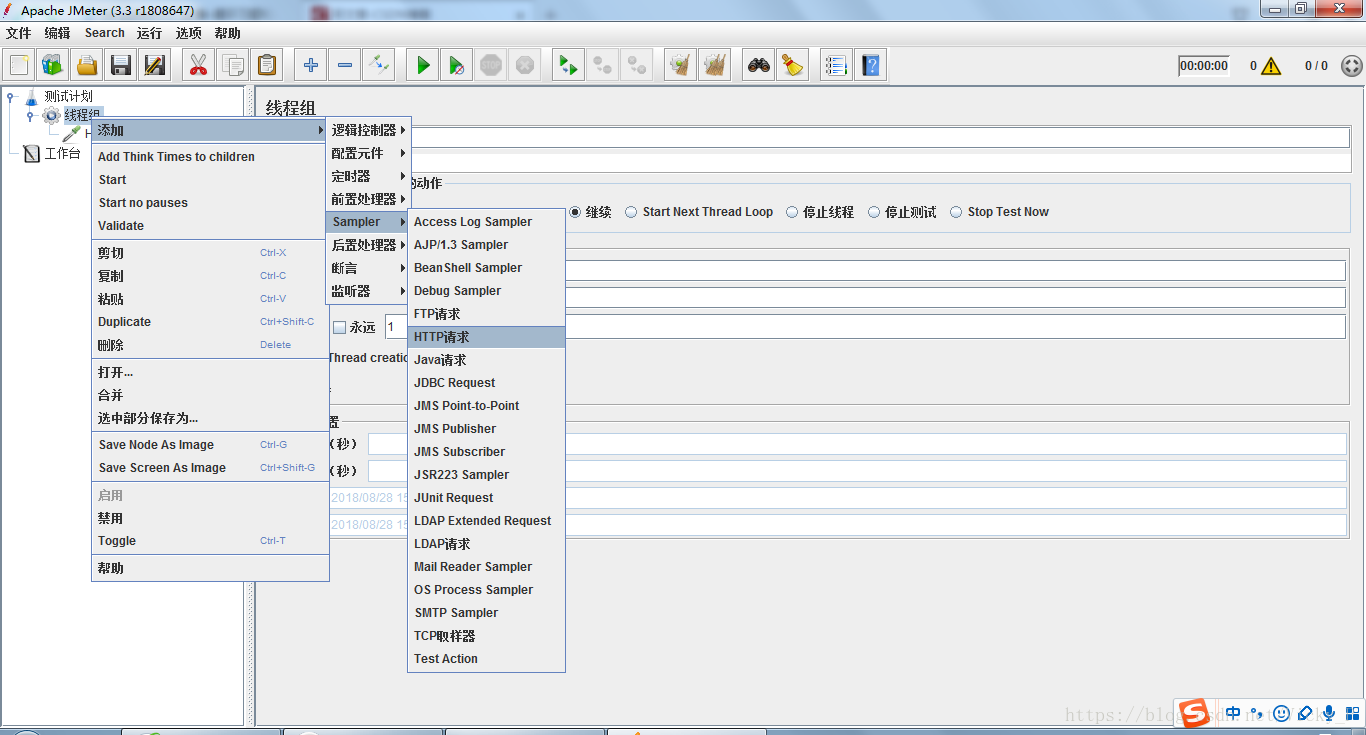
Task: Open the Templates toolbar icon
Action: point(53,66)
